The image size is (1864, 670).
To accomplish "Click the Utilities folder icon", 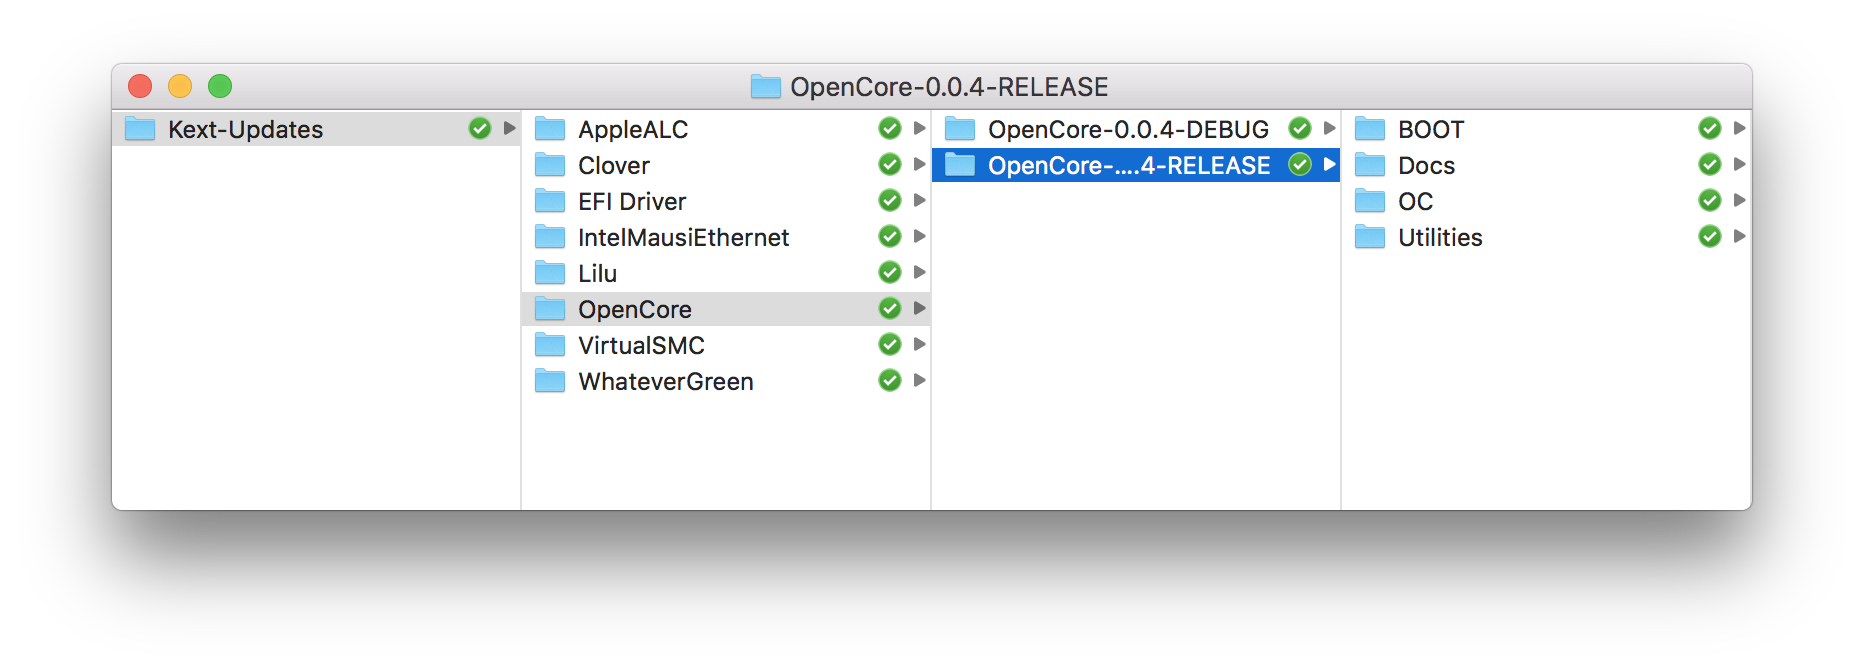I will (x=1370, y=237).
